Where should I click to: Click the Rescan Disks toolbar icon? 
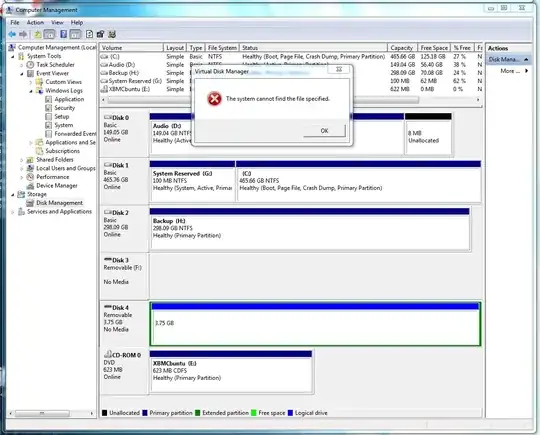coord(101,34)
